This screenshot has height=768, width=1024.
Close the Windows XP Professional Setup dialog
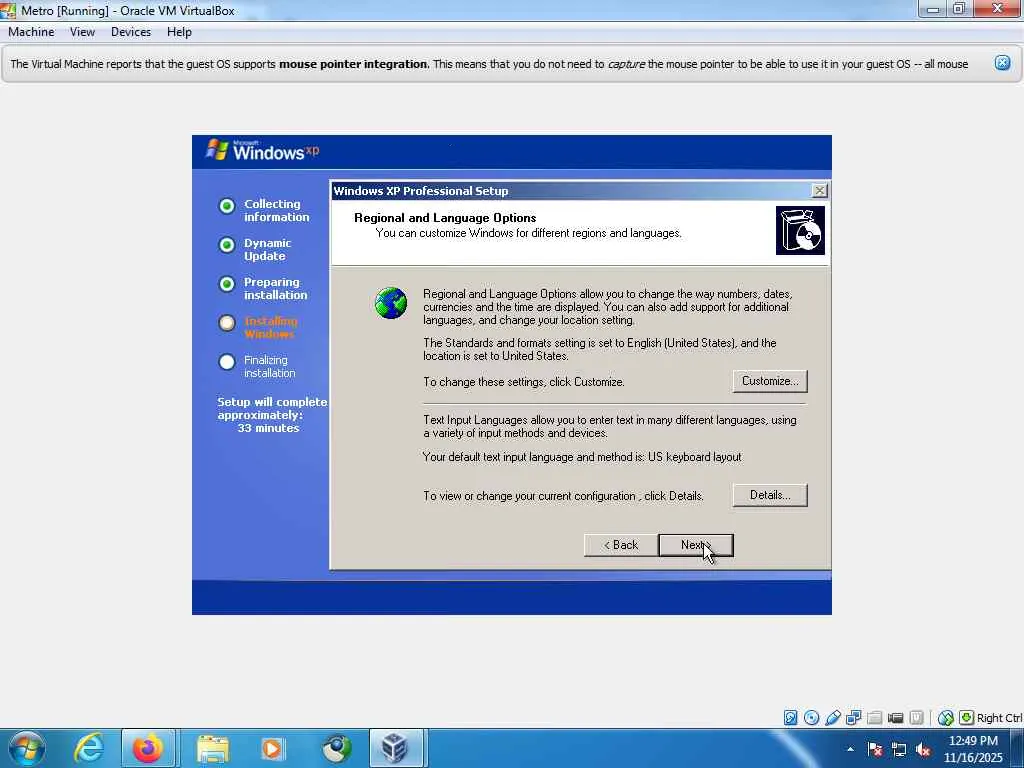(819, 191)
